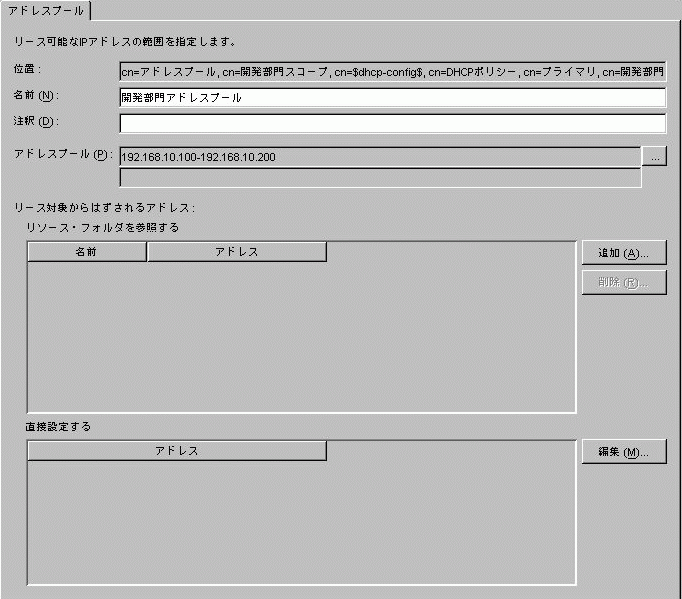Click the リース対象からはずされるアドレス label
This screenshot has width=682, height=599.
pyautogui.click(x=105, y=208)
